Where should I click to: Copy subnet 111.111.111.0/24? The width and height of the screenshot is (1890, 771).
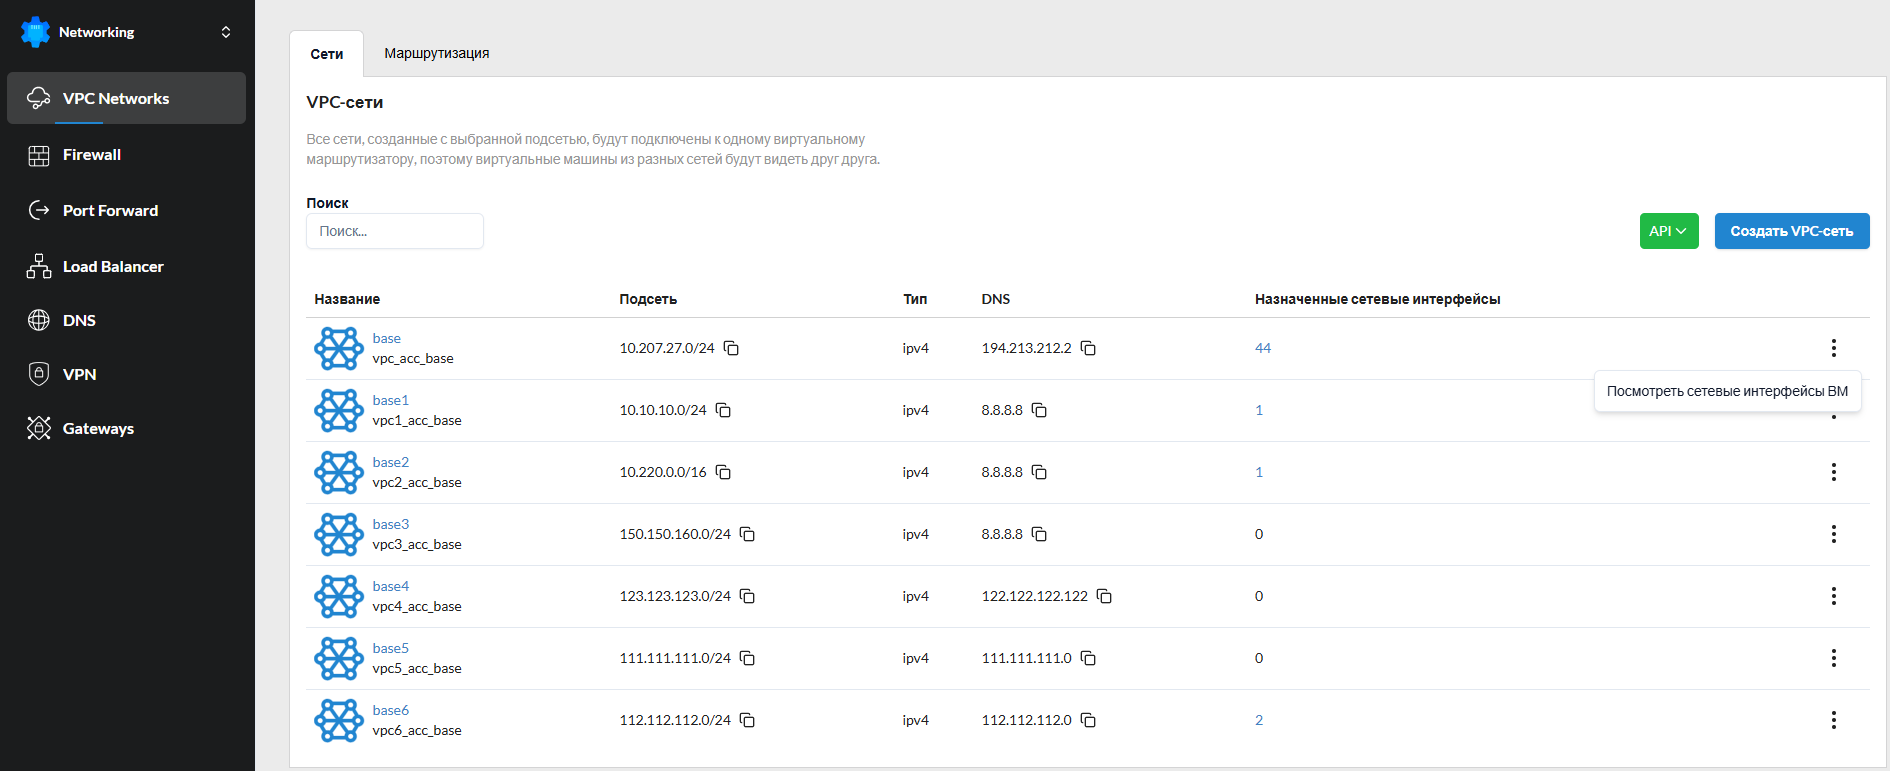[x=747, y=658]
